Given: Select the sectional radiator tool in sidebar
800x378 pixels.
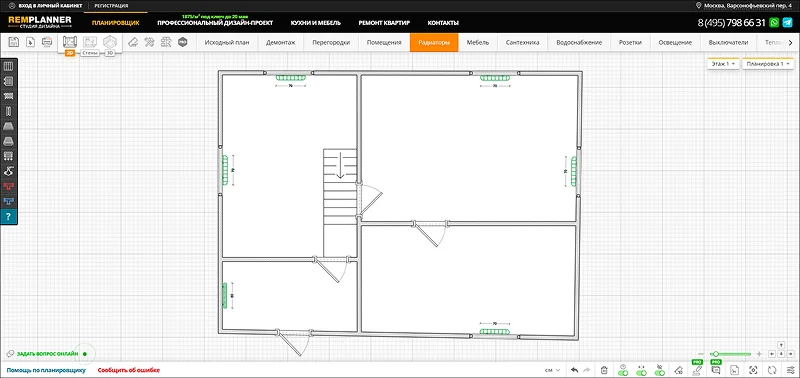Looking at the screenshot, I should (8, 66).
